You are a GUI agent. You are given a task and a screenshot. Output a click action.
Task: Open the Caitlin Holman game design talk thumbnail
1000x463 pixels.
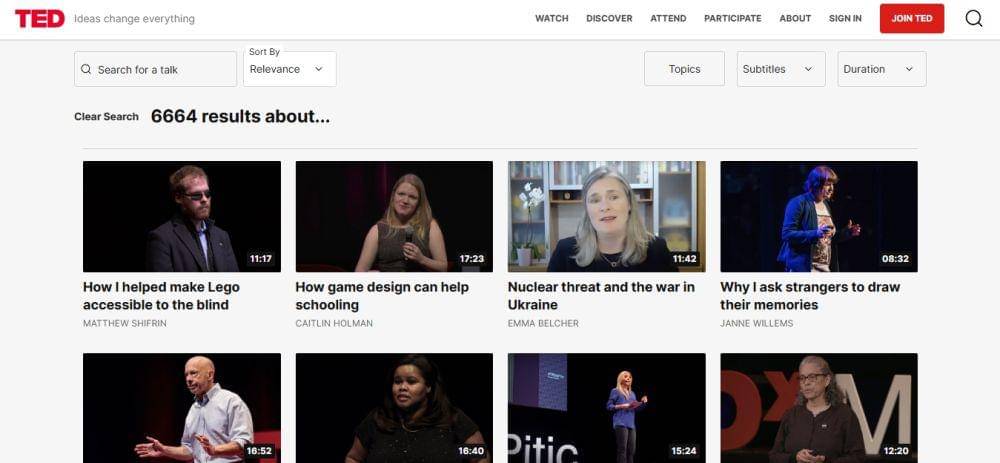point(394,216)
